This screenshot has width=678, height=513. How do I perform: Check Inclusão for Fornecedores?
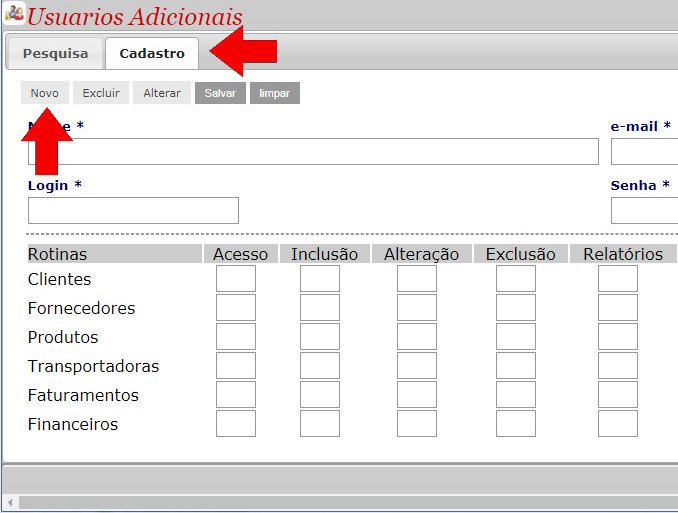pyautogui.click(x=320, y=308)
